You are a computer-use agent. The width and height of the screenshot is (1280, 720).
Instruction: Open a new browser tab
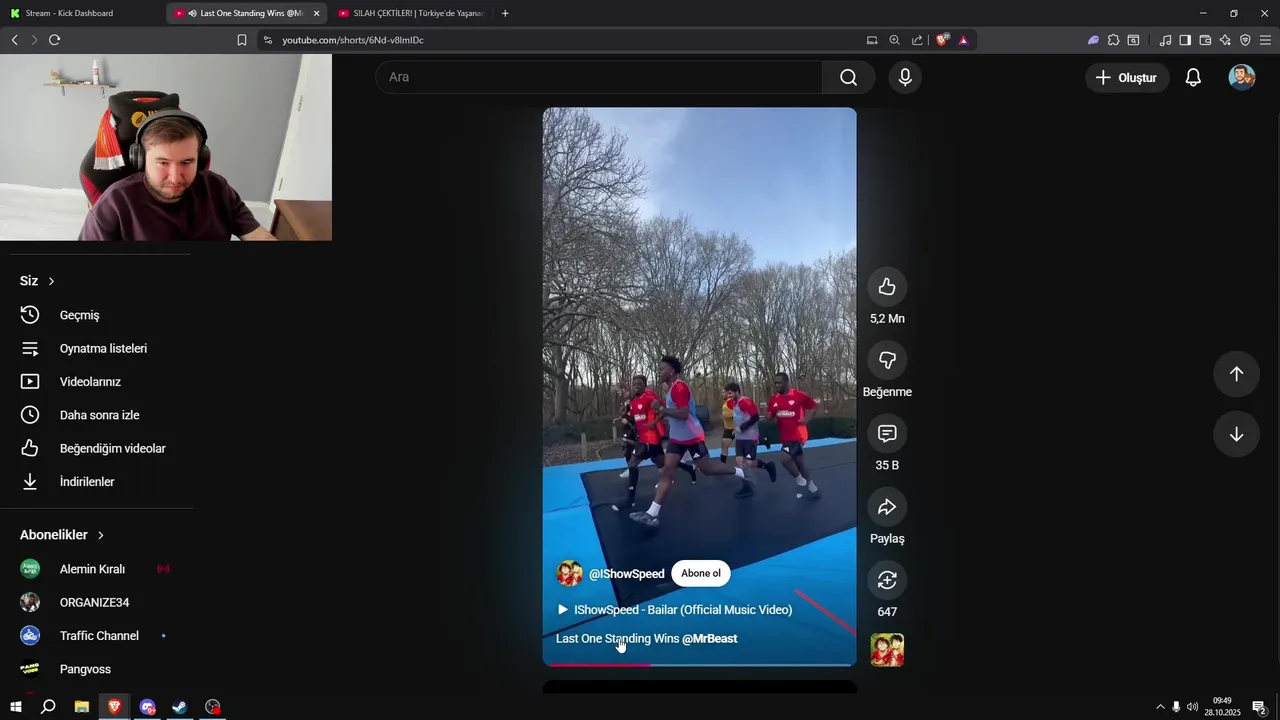coord(505,13)
